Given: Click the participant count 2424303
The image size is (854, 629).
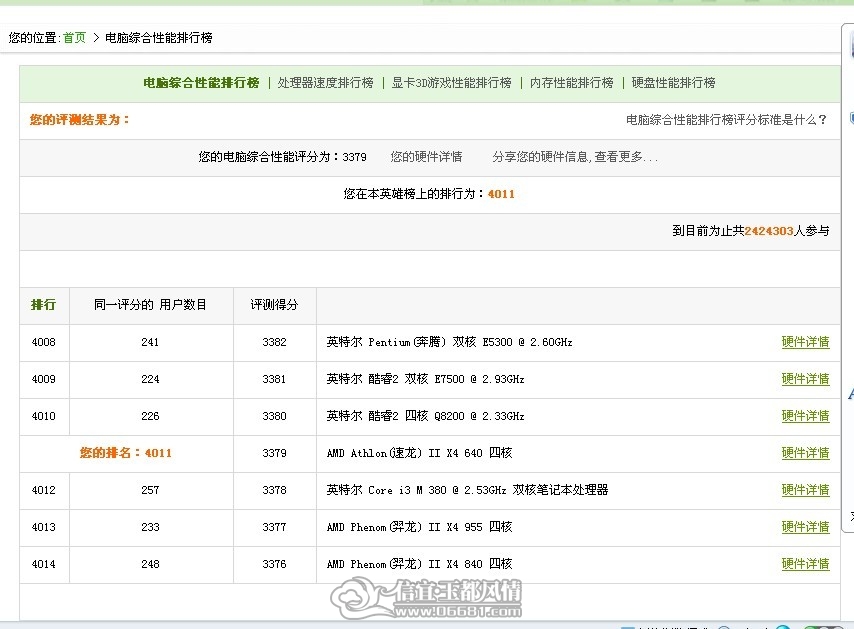Looking at the screenshot, I should [769, 231].
